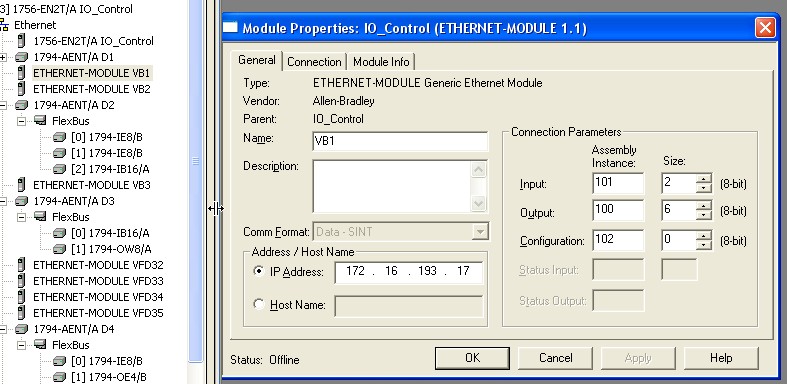The image size is (787, 384).
Task: Click the ETHERNET-MODULE VB2 module icon
Action: coord(21,89)
